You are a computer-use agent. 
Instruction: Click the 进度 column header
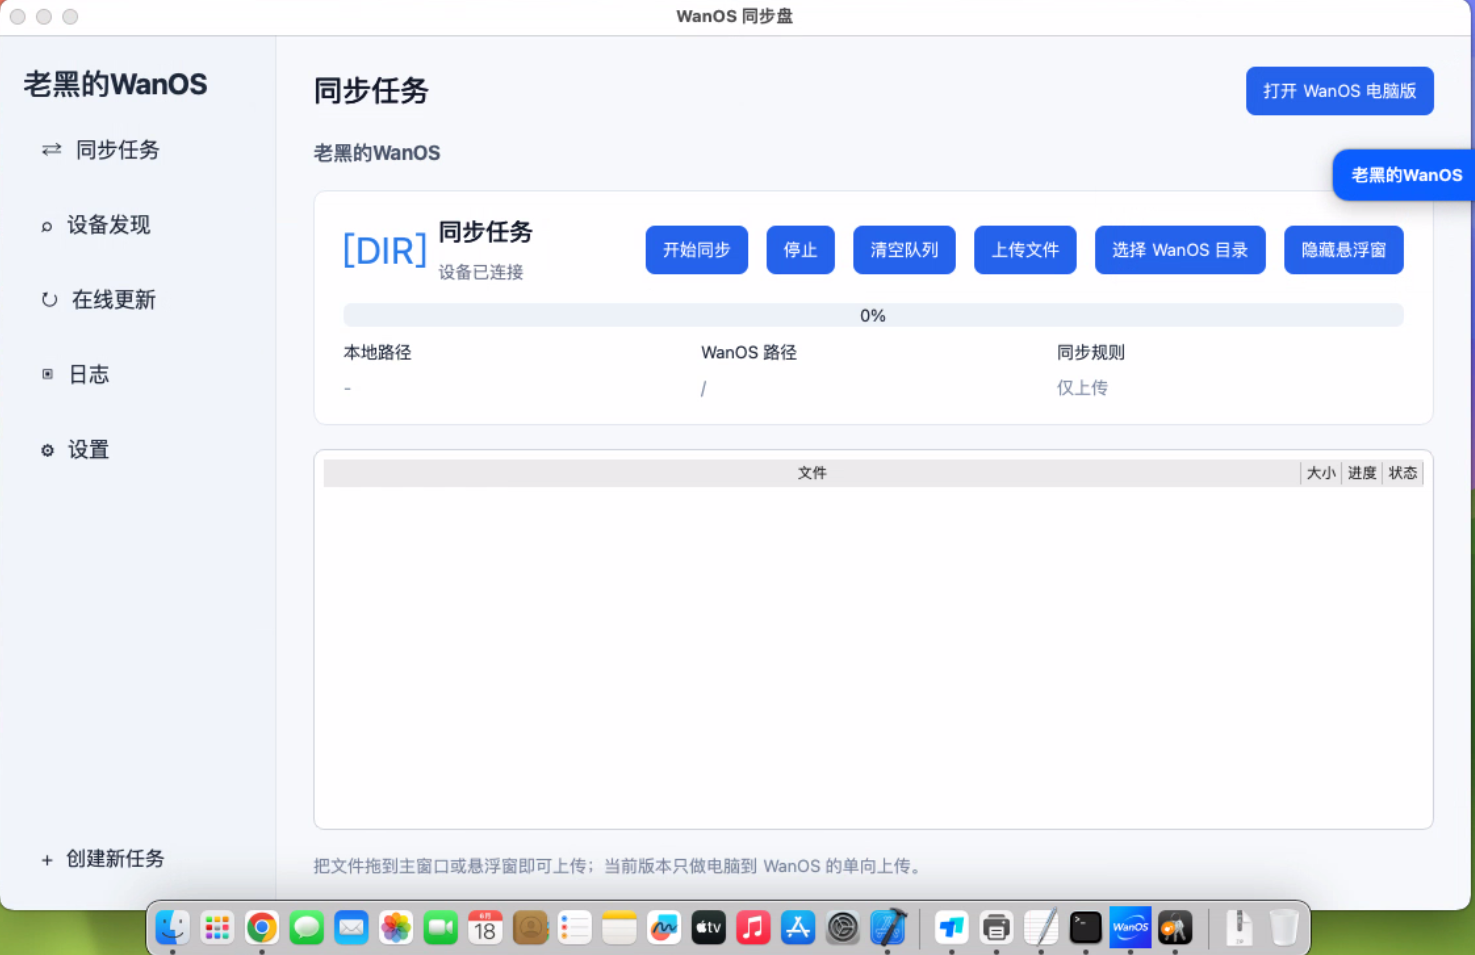coord(1362,473)
